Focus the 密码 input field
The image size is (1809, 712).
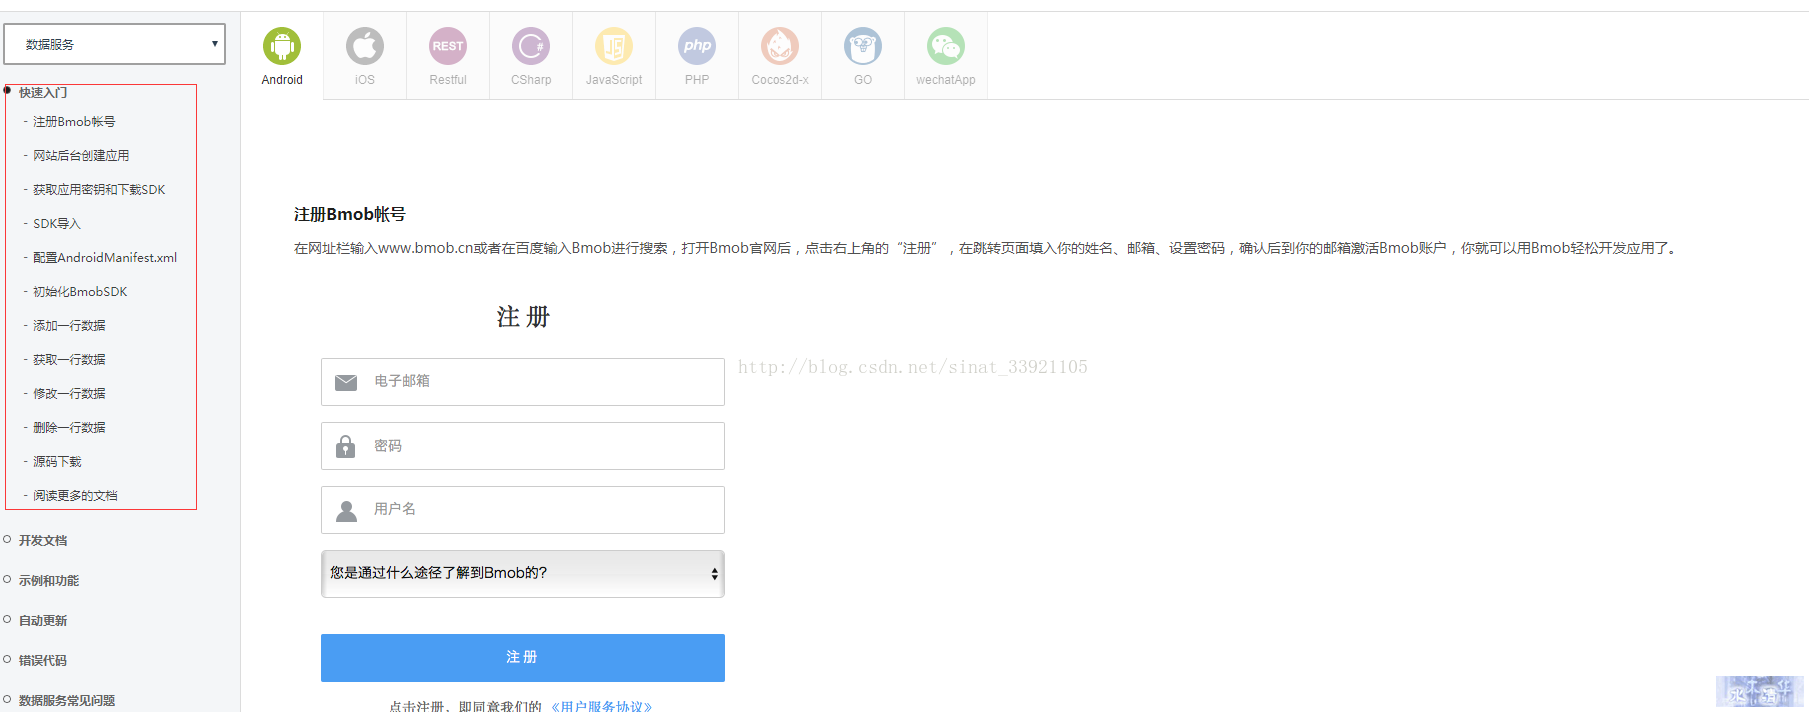pyautogui.click(x=523, y=446)
